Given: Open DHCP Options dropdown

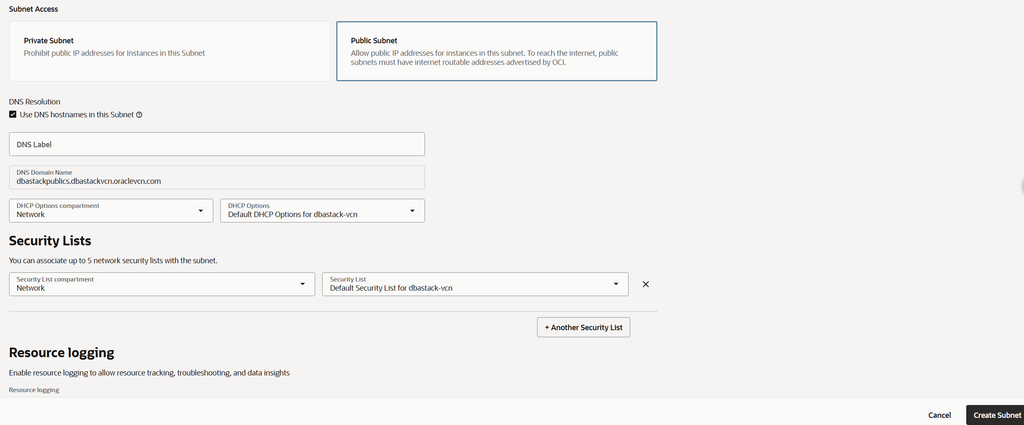Looking at the screenshot, I should click(x=323, y=210).
